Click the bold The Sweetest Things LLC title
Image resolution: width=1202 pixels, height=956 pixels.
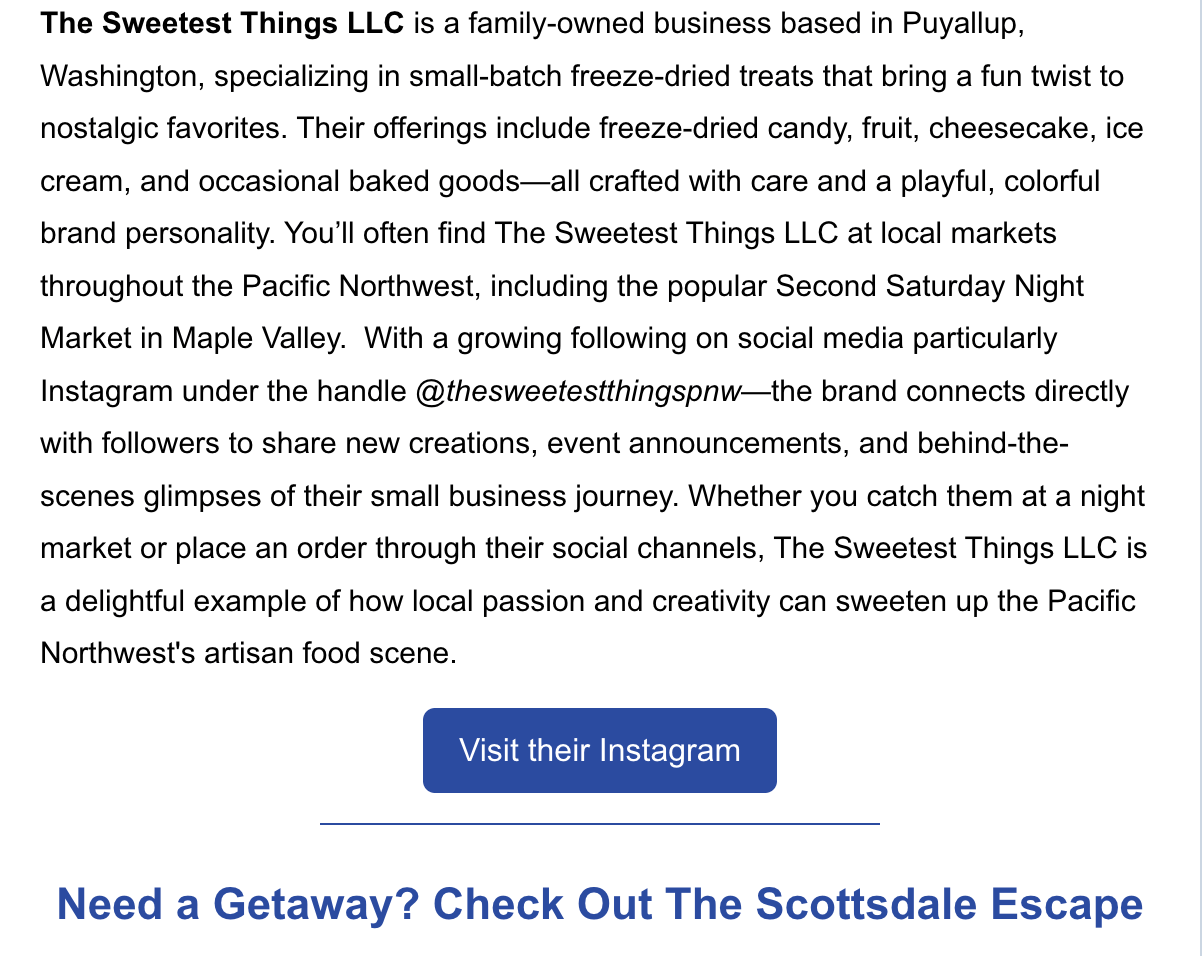[222, 23]
